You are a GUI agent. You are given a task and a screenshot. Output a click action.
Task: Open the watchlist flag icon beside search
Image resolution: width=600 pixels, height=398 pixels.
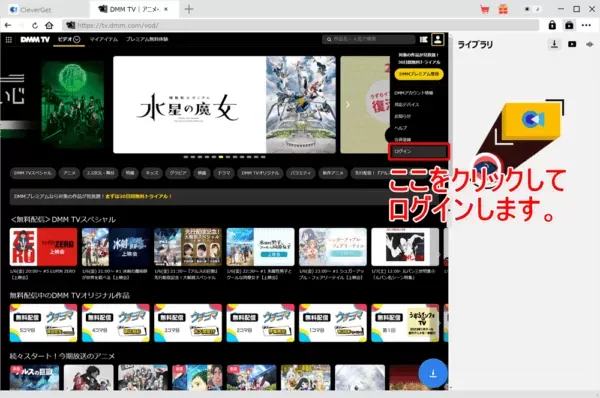pos(424,39)
